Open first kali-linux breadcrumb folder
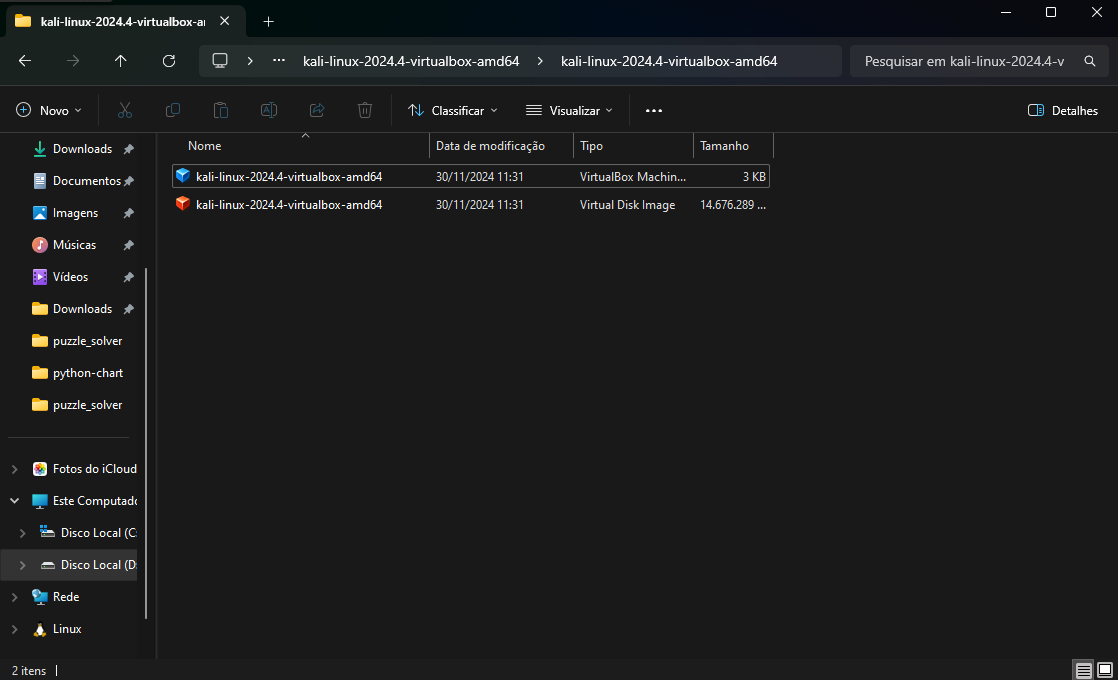 point(411,61)
